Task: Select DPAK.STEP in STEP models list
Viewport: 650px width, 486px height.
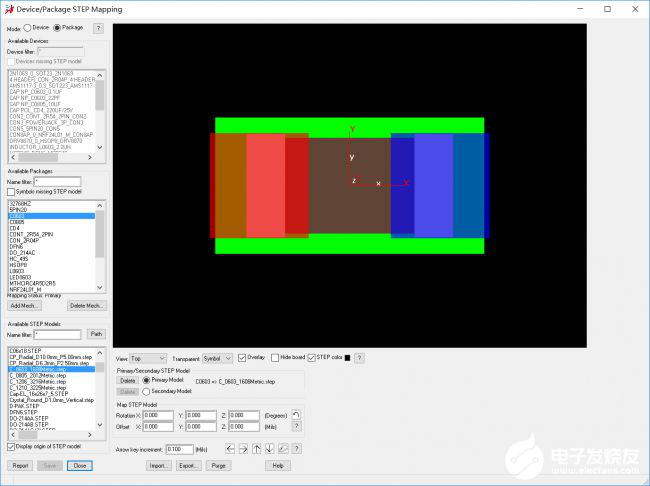Action: [x=24, y=404]
